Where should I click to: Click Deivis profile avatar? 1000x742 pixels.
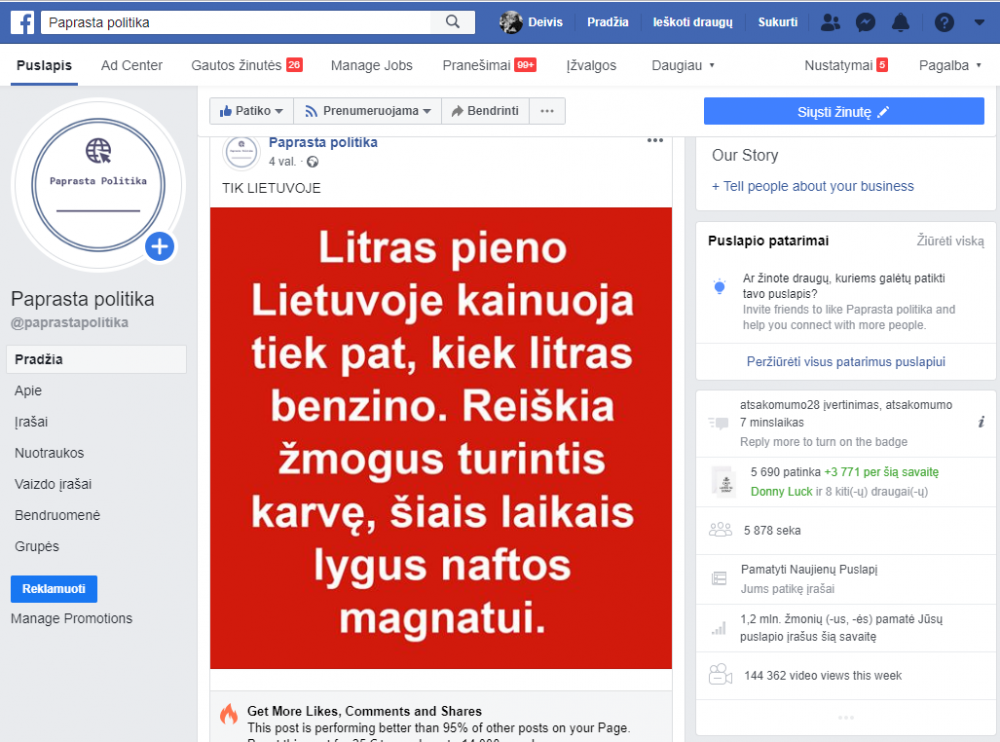(x=510, y=22)
